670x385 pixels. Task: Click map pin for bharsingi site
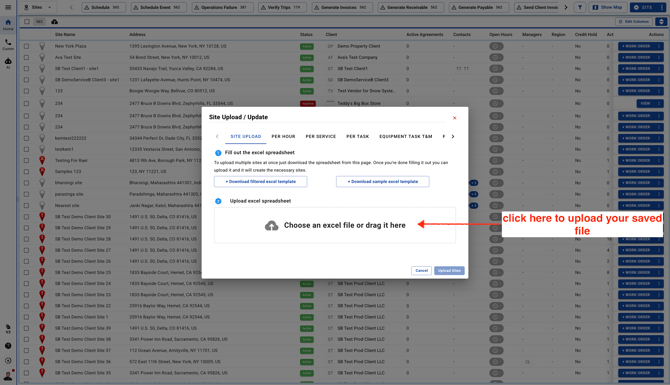pyautogui.click(x=42, y=182)
